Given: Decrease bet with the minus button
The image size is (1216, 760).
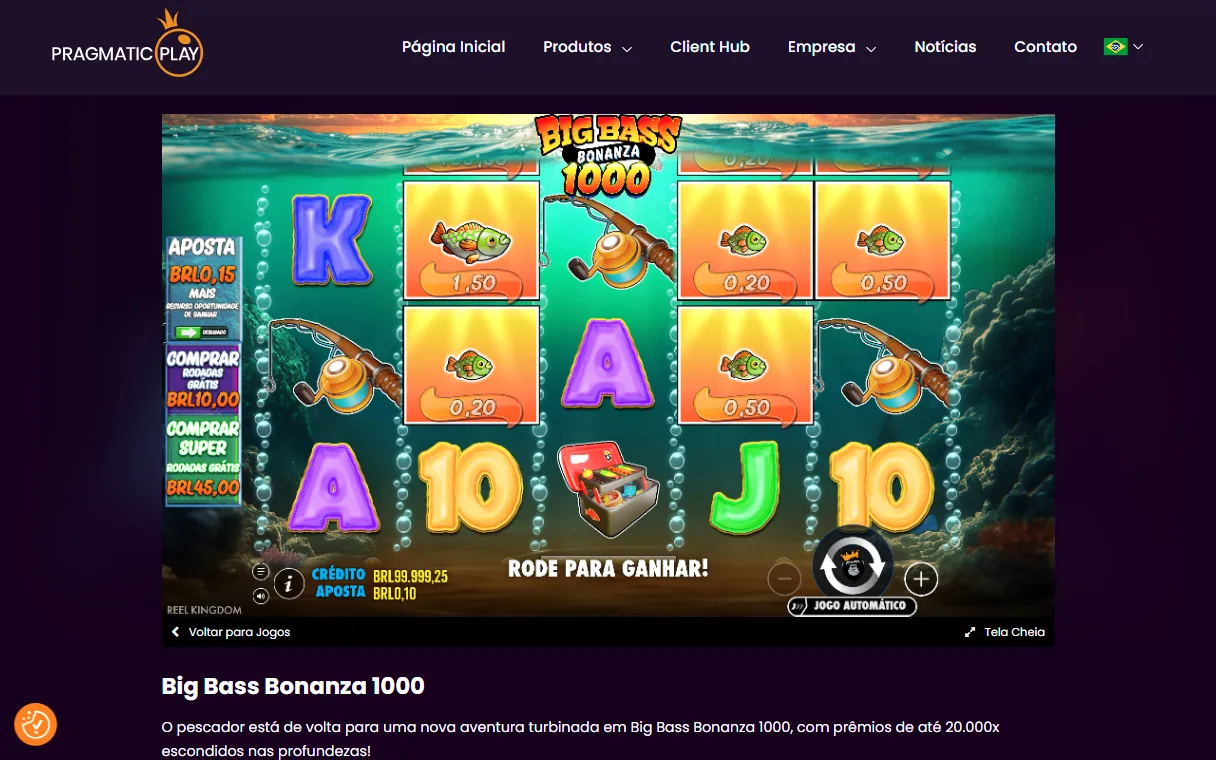Looking at the screenshot, I should point(784,578).
